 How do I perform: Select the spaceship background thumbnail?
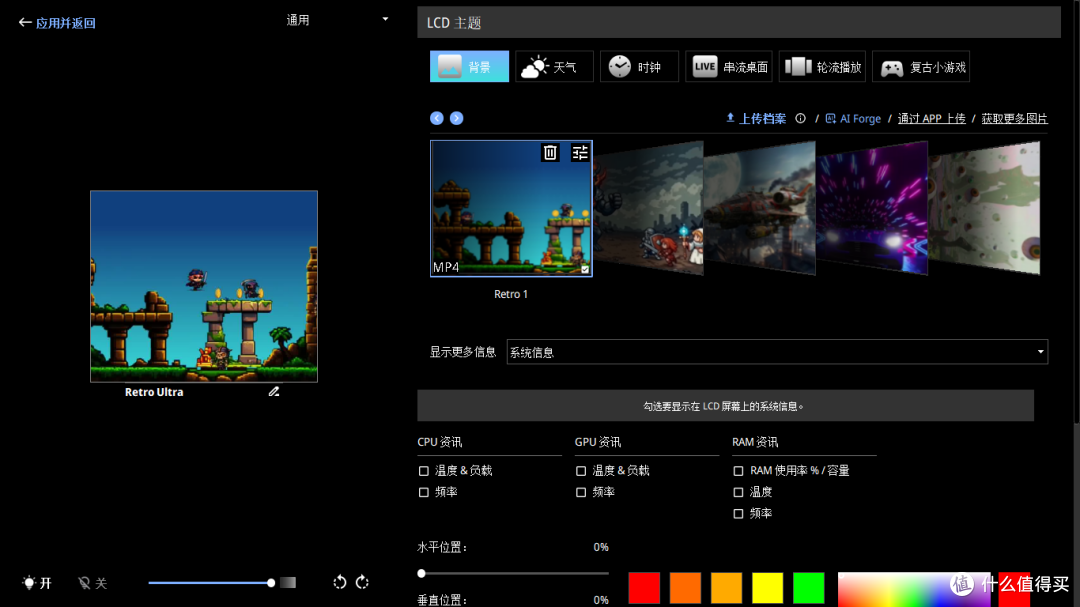760,208
